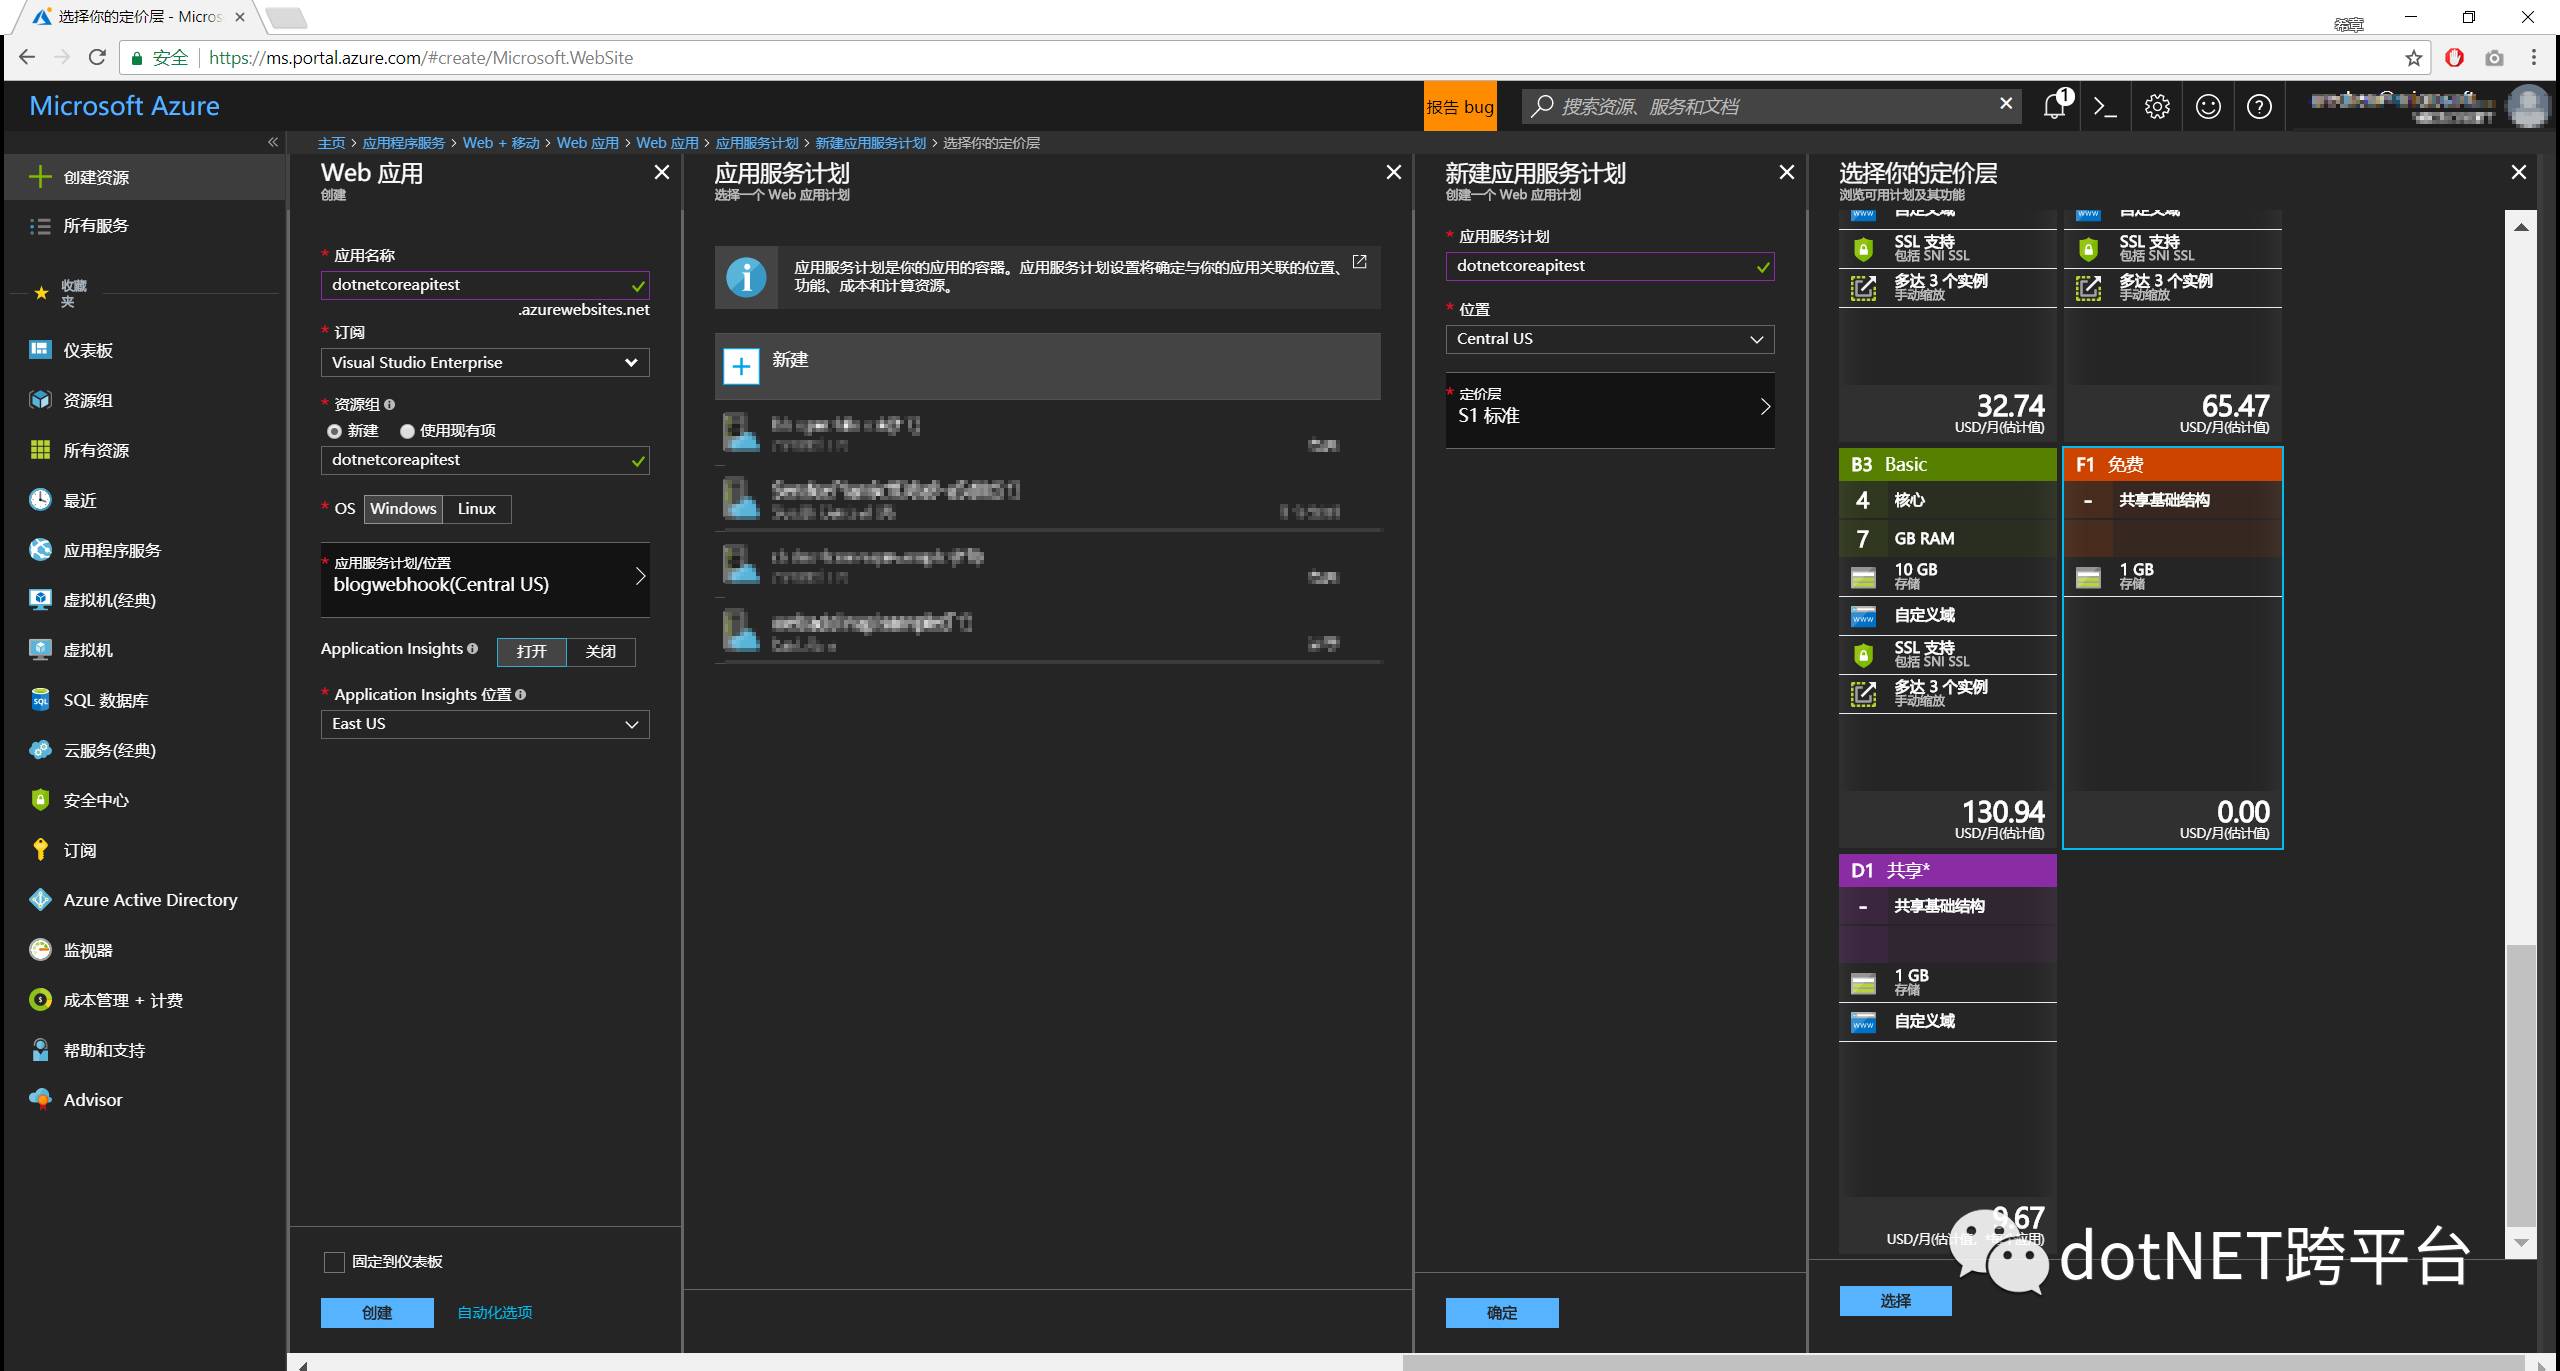Expand Application Insights 位置 East US dropdown
This screenshot has height=1371, width=2560.
click(484, 724)
